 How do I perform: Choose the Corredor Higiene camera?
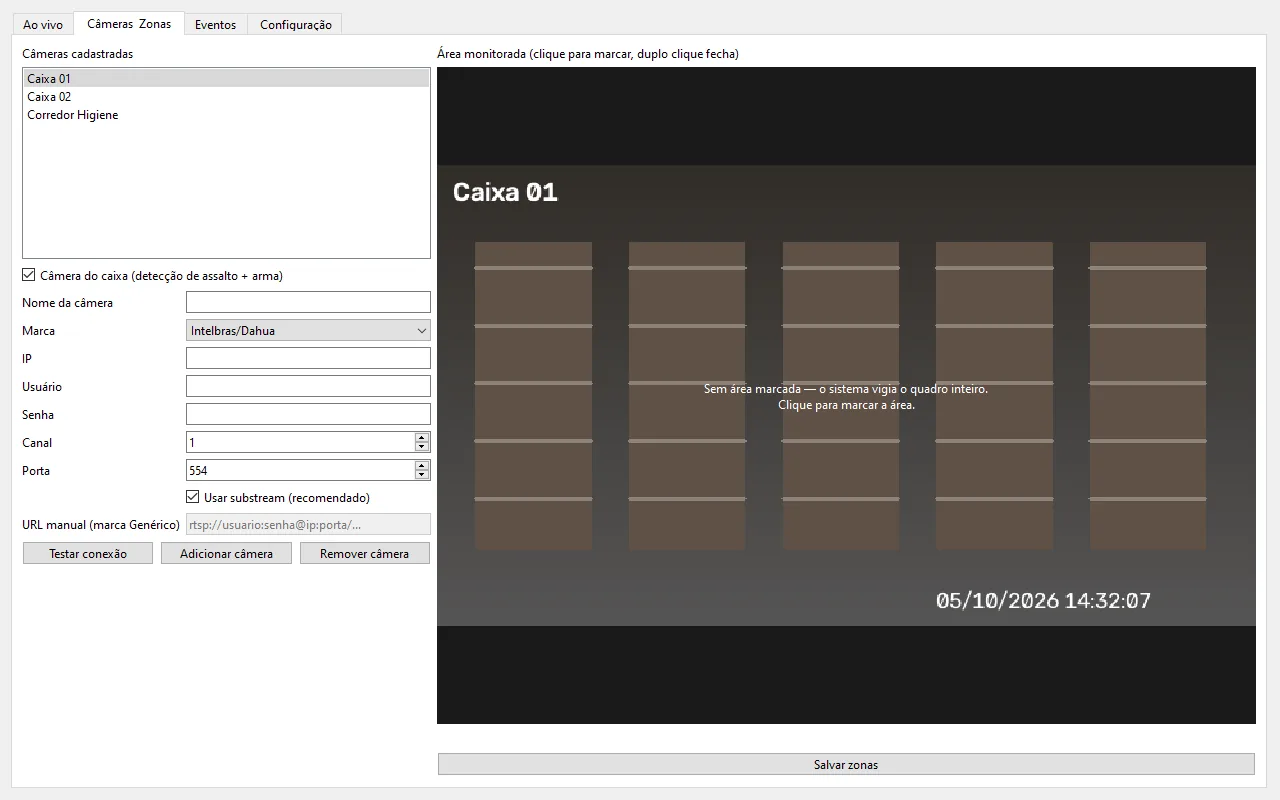(226, 115)
